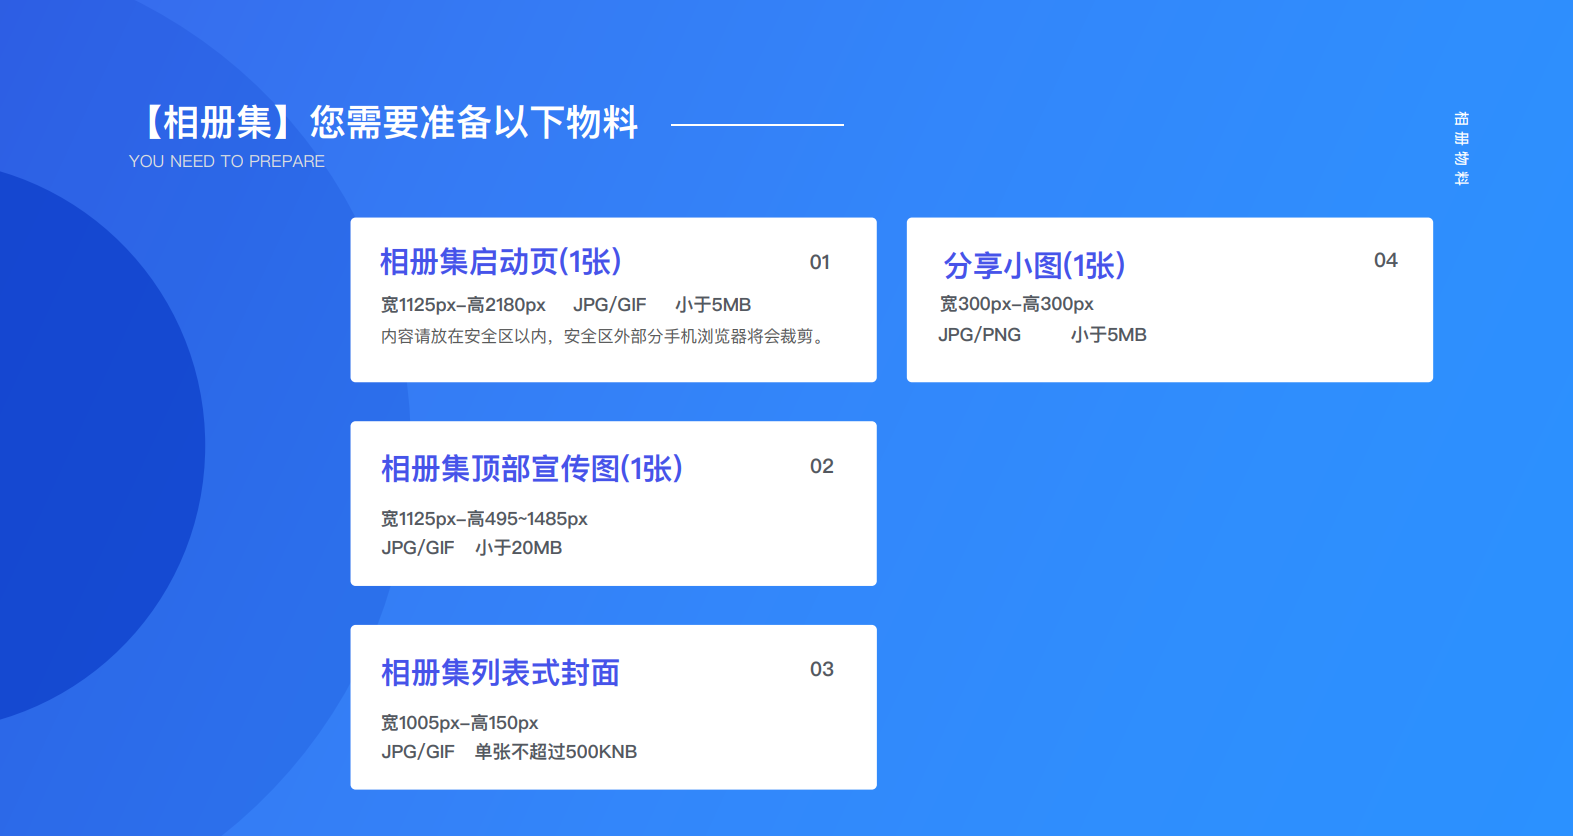Select the card title 相册集列表式封面
This screenshot has height=836, width=1573.
point(500,673)
